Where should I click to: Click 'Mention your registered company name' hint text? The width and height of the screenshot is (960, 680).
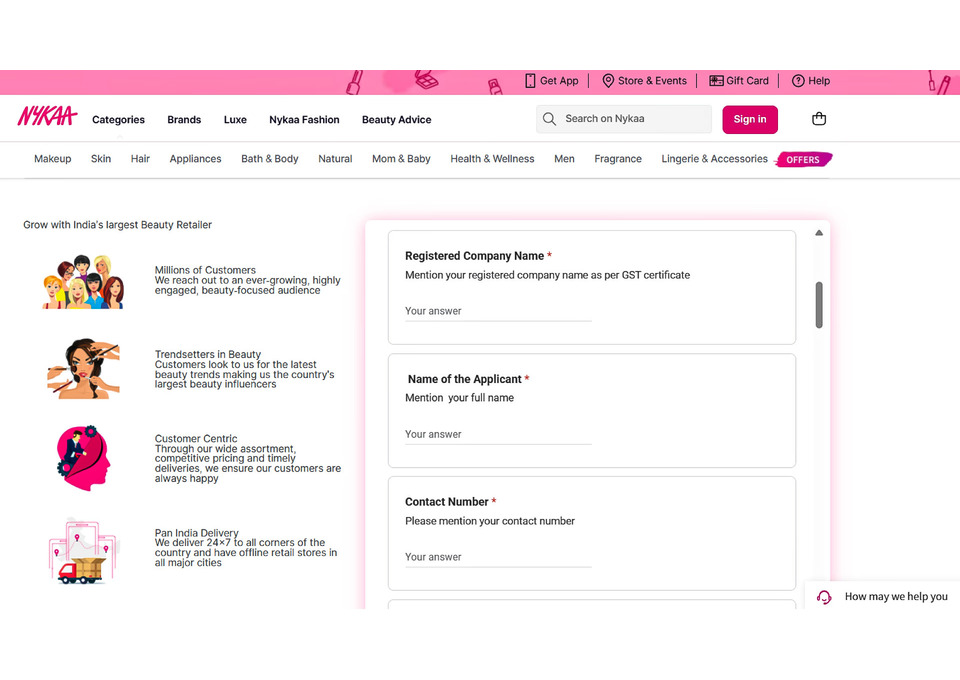pyautogui.click(x=547, y=275)
